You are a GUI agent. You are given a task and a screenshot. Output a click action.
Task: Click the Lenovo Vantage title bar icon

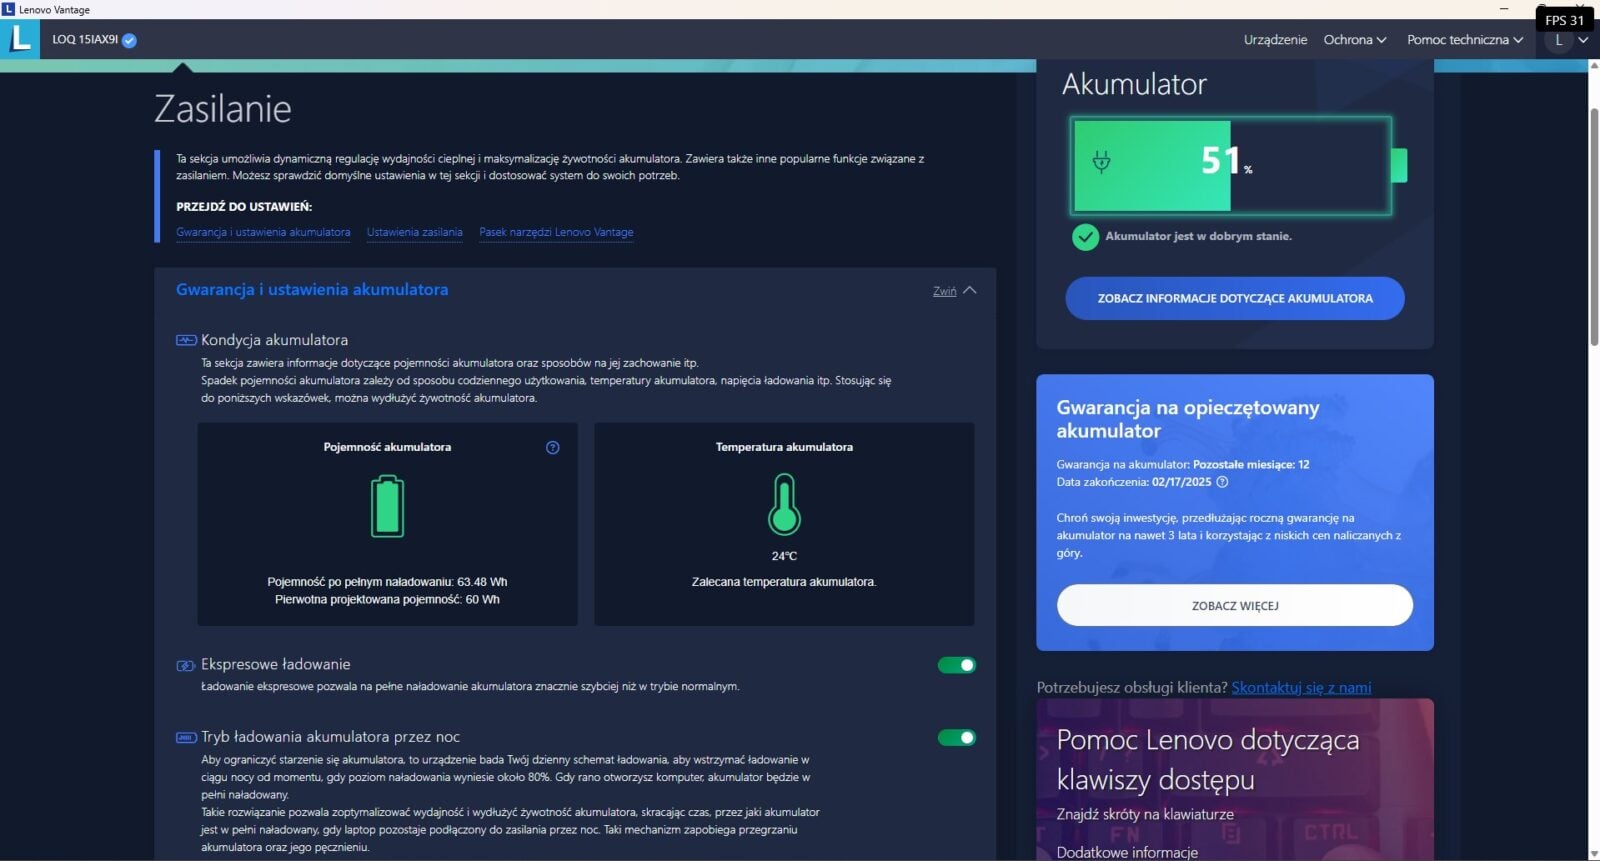pos(8,9)
